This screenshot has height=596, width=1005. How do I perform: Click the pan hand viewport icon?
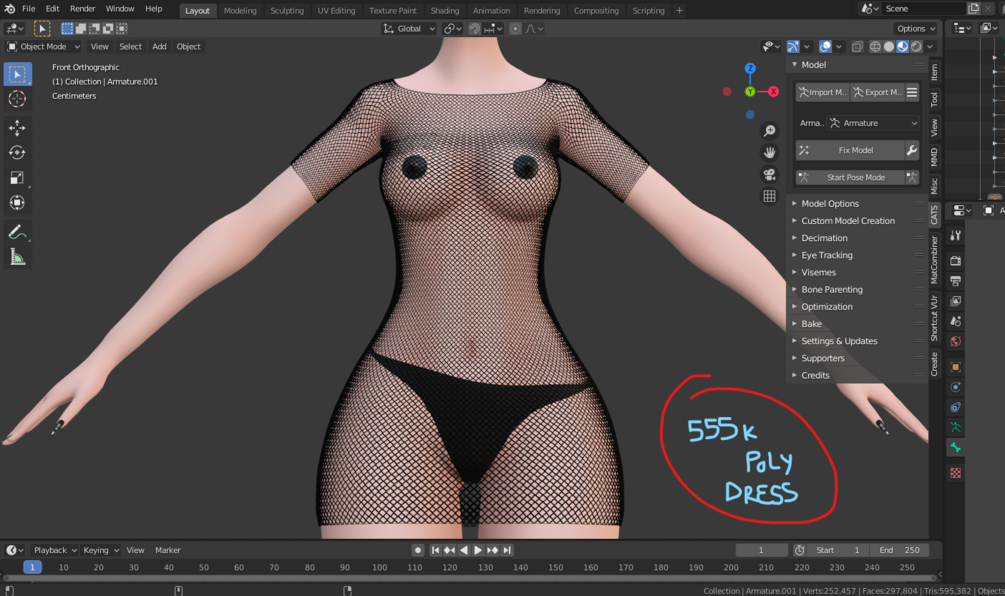(x=769, y=153)
